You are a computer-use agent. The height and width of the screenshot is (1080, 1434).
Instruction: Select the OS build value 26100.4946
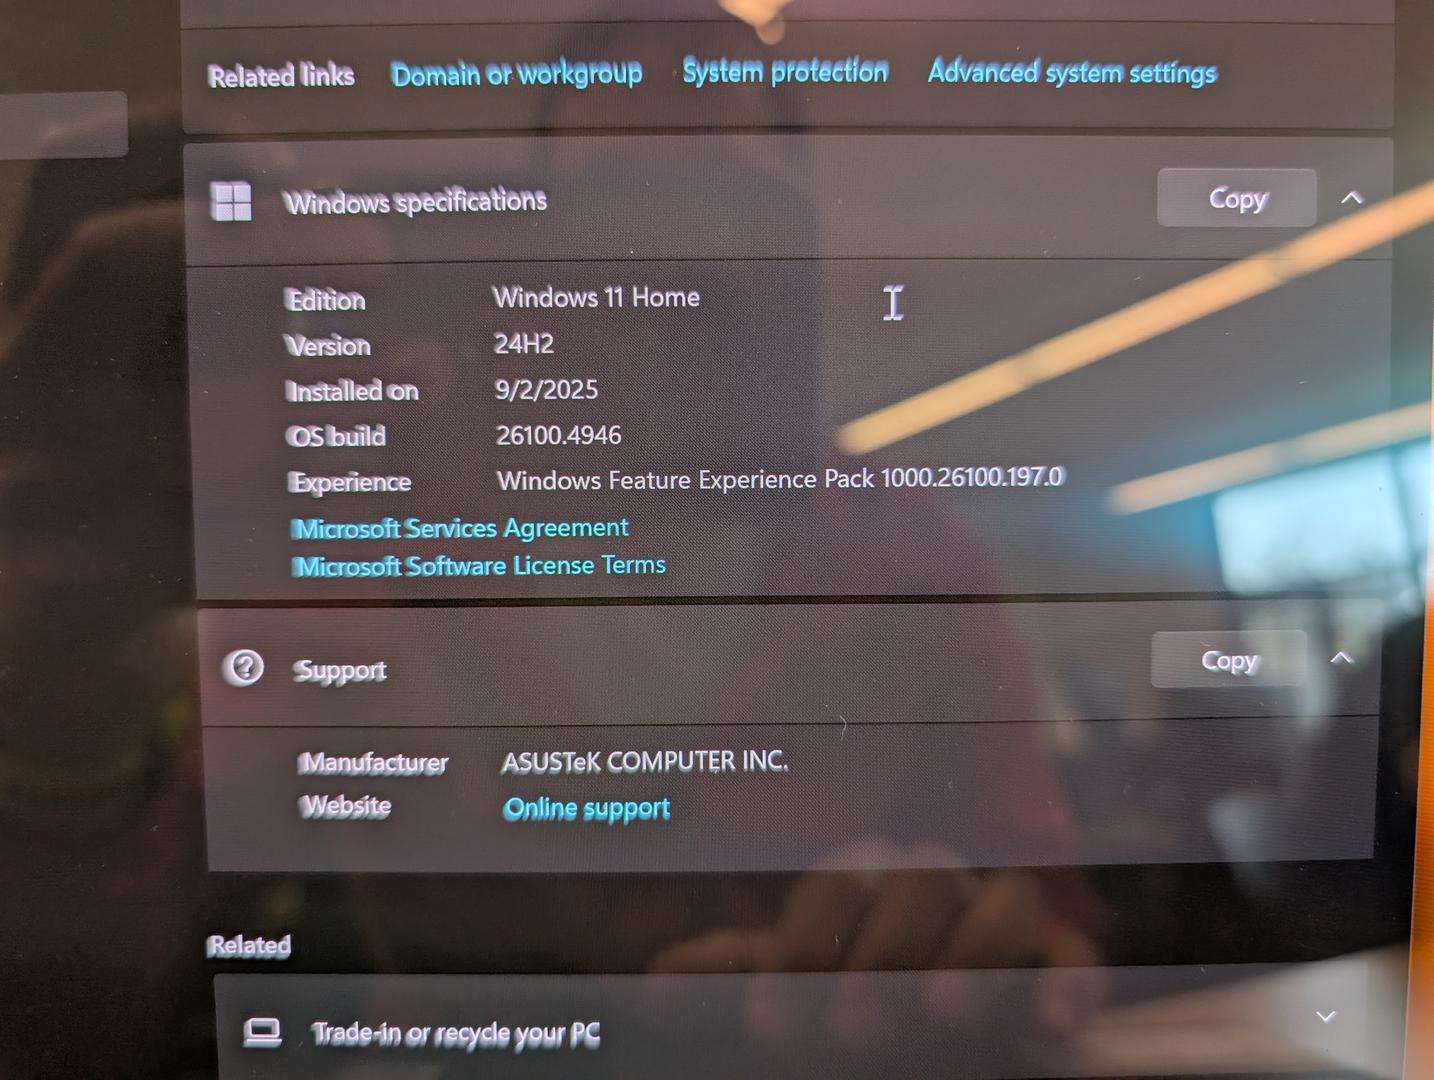click(x=559, y=435)
